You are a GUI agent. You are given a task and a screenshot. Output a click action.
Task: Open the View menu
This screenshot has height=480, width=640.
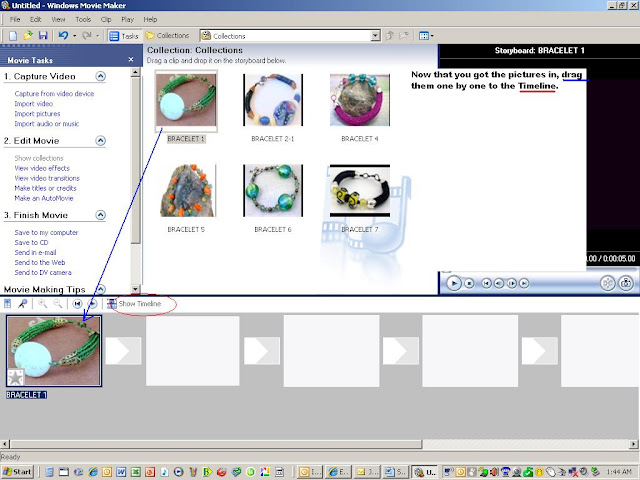pos(58,19)
